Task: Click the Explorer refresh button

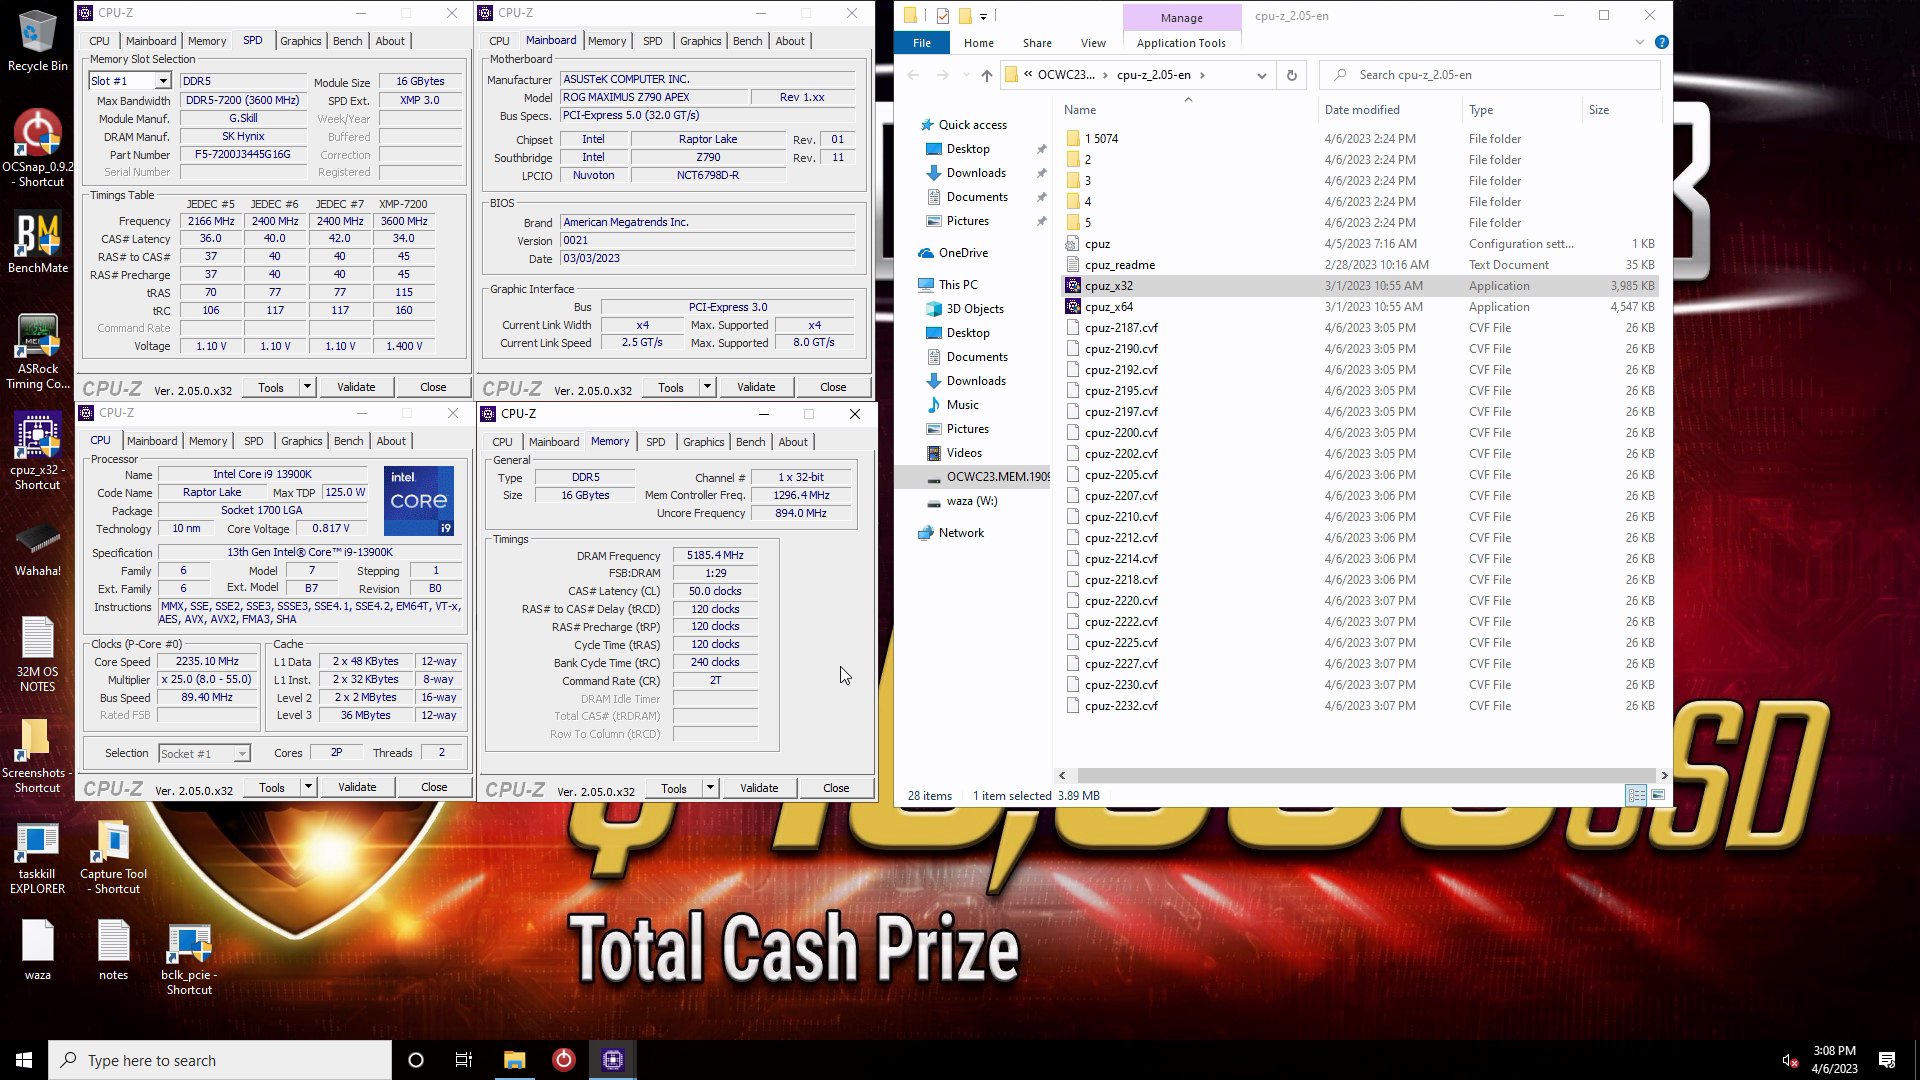Action: click(1291, 75)
